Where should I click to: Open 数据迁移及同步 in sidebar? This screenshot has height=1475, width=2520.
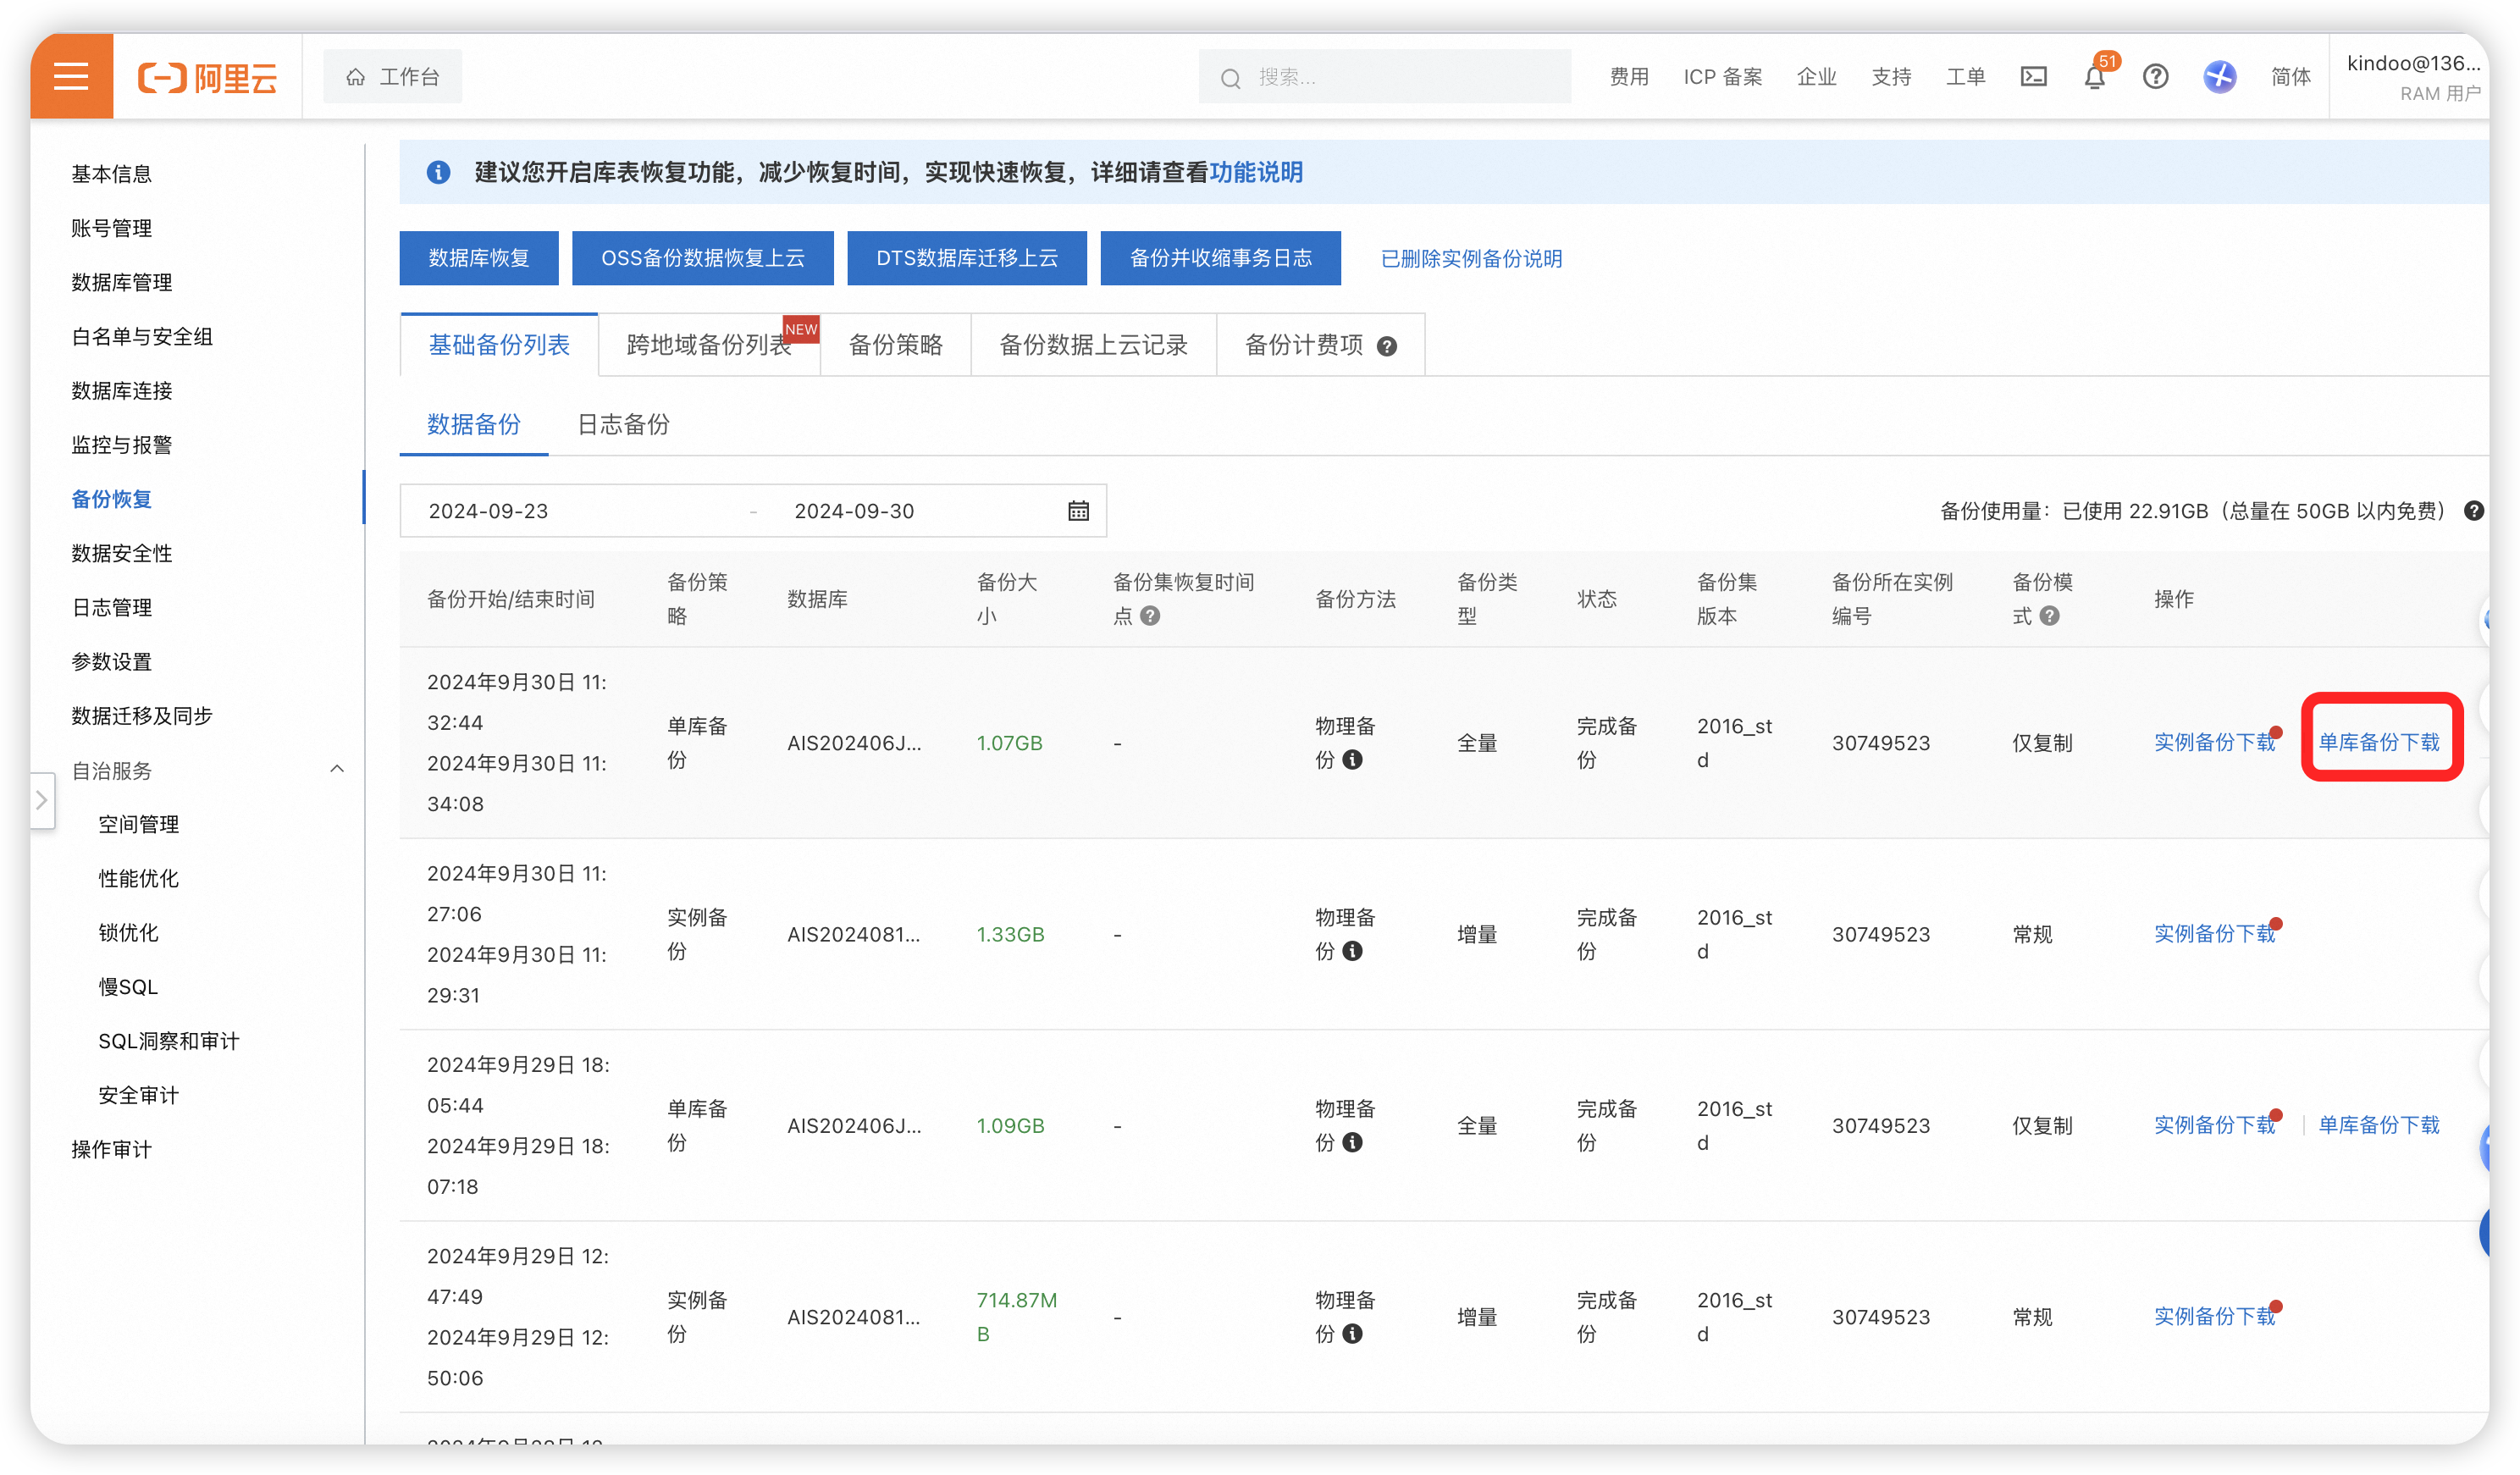tap(141, 716)
